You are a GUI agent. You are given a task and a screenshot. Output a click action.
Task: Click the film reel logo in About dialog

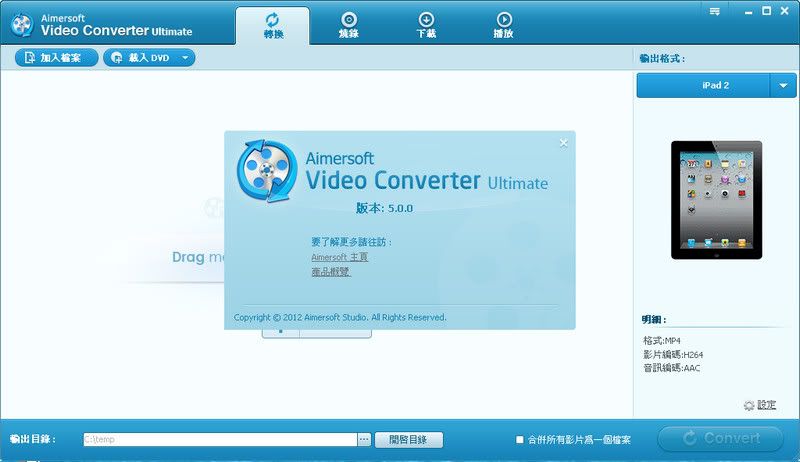(267, 171)
